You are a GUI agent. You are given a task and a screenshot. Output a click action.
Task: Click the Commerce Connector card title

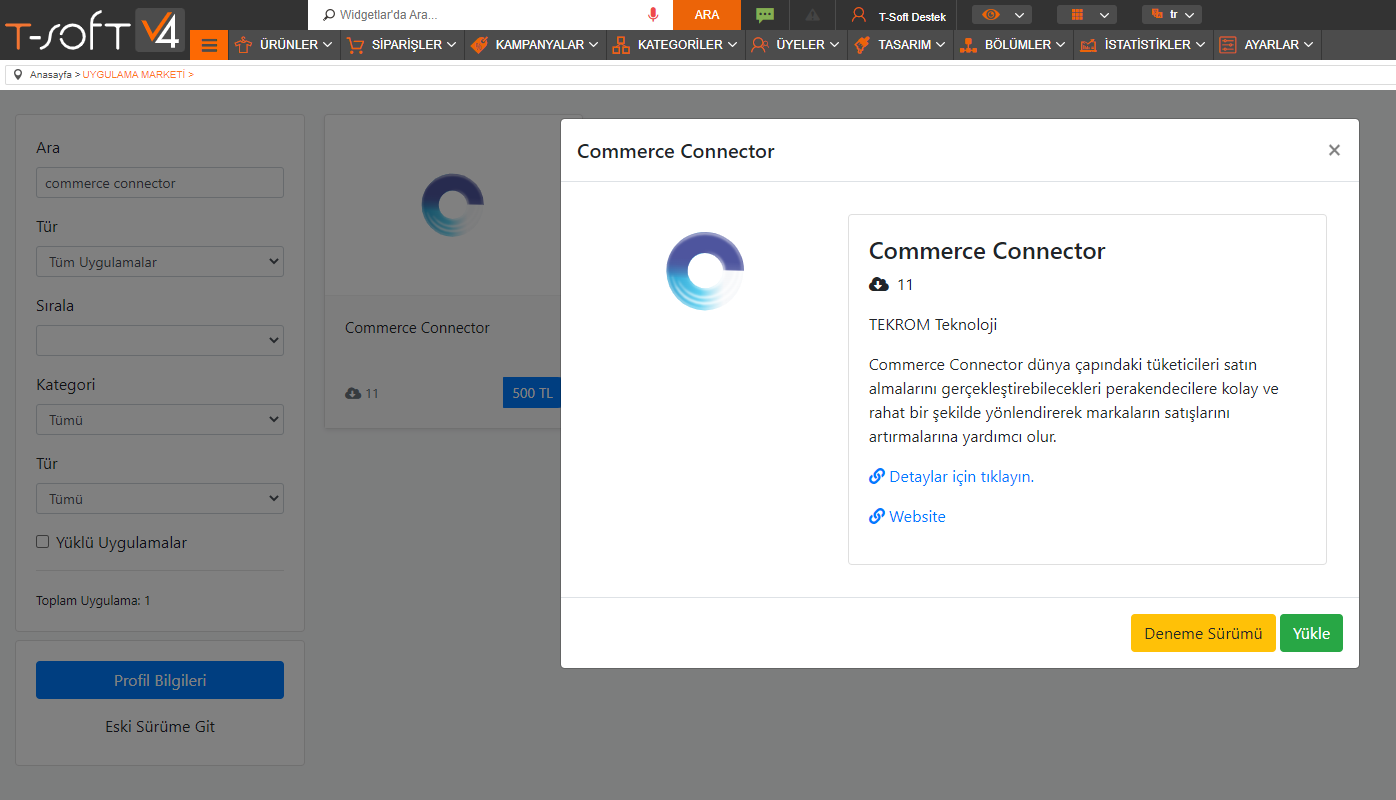tap(417, 328)
